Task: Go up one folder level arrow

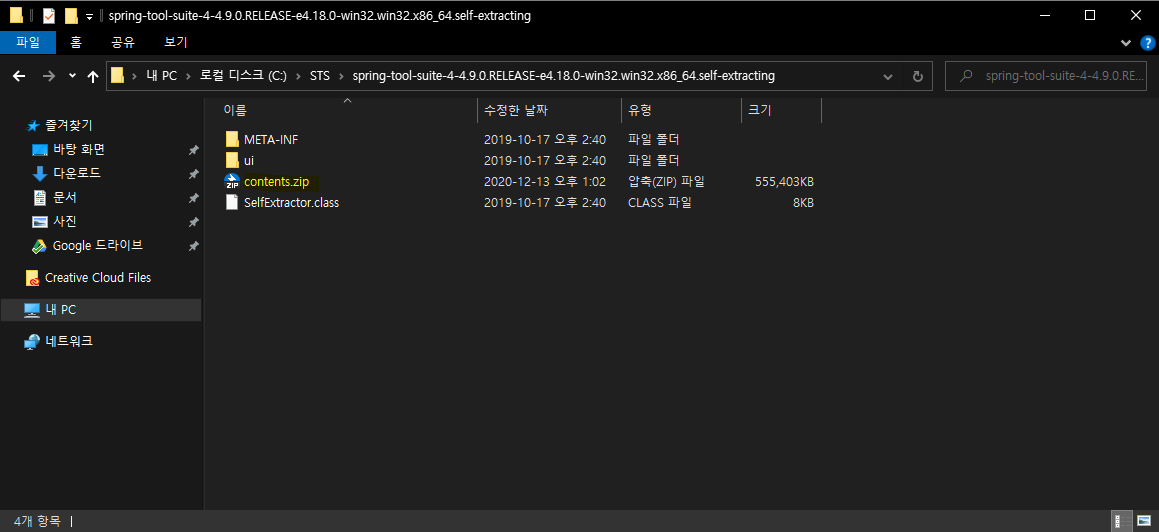Action: [x=93, y=76]
